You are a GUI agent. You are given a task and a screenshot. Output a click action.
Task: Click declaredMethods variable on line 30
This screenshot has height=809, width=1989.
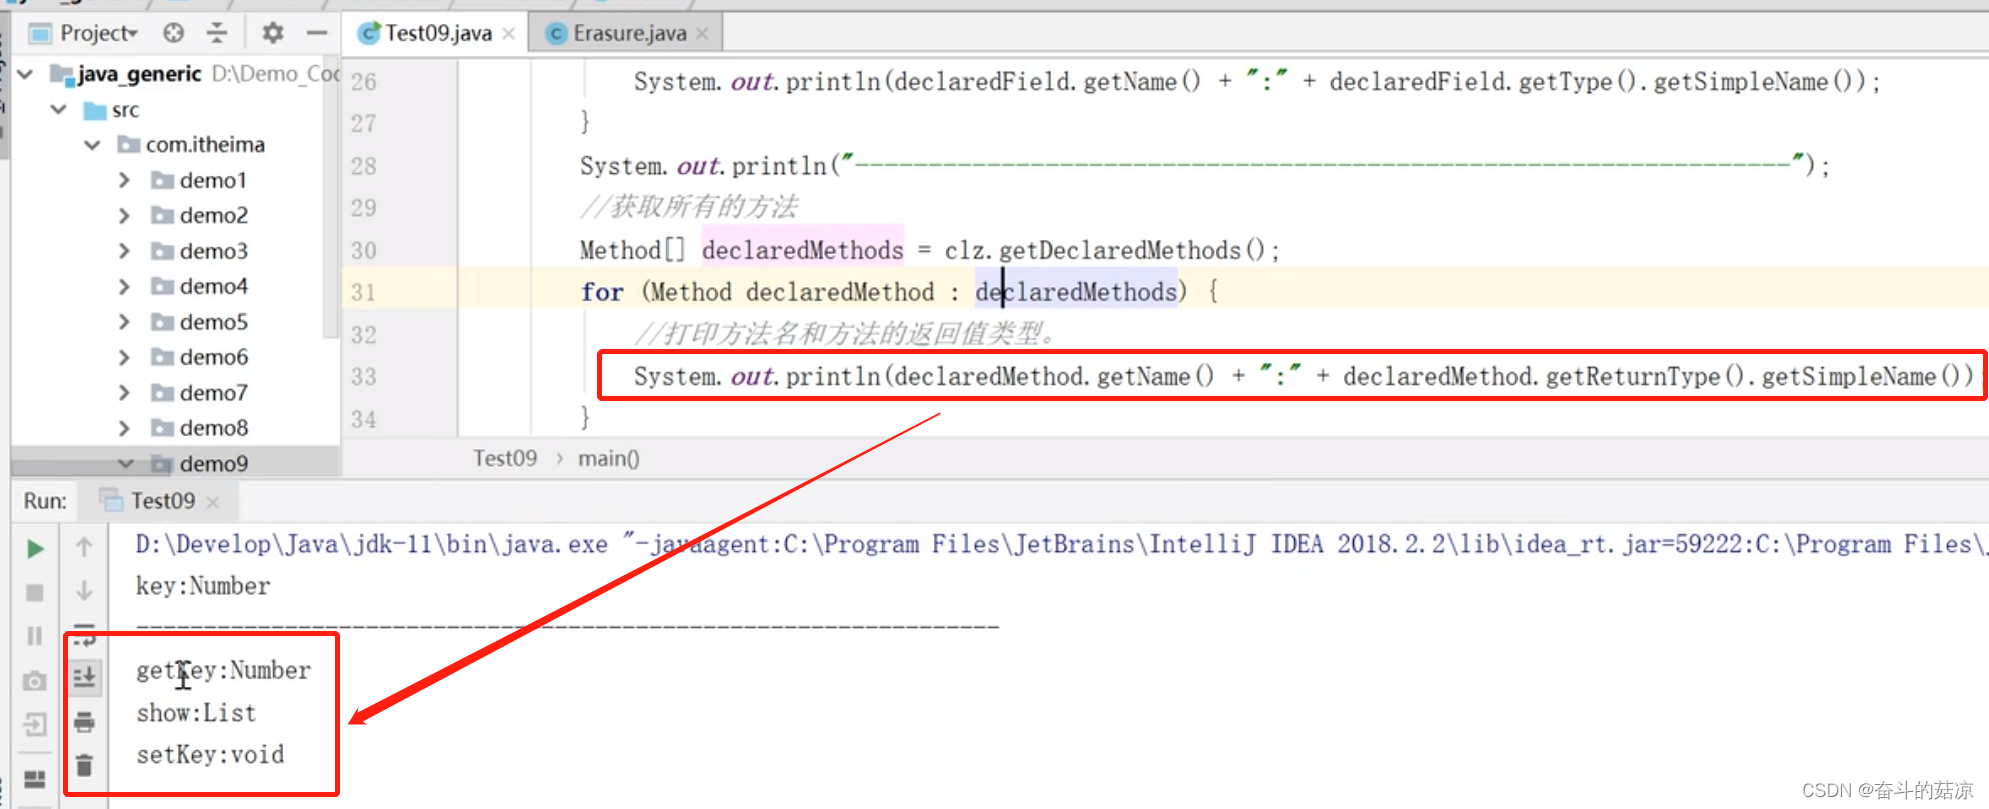click(802, 250)
